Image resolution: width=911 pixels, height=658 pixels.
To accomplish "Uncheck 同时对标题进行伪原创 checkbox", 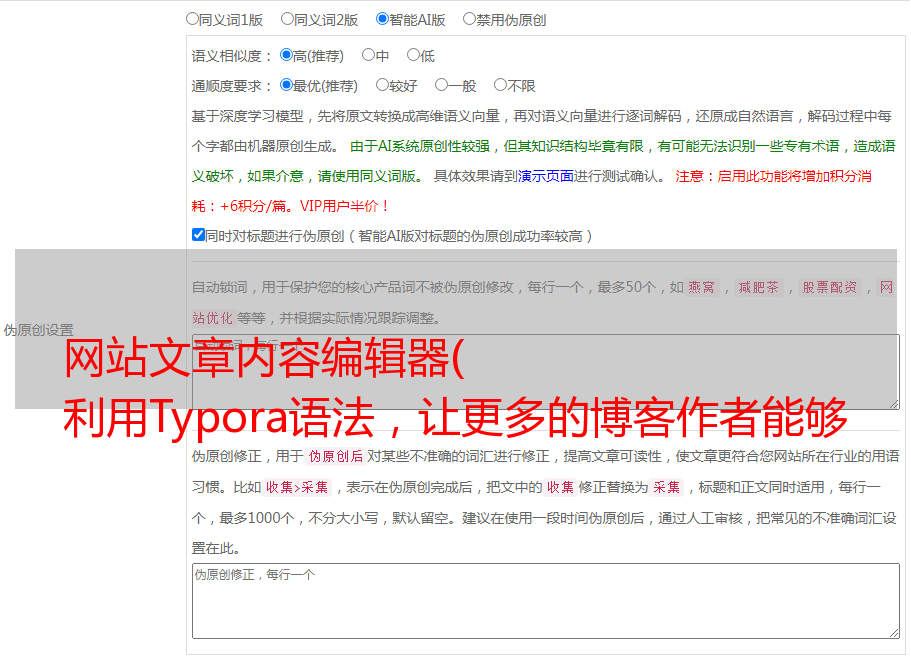I will pos(198,235).
